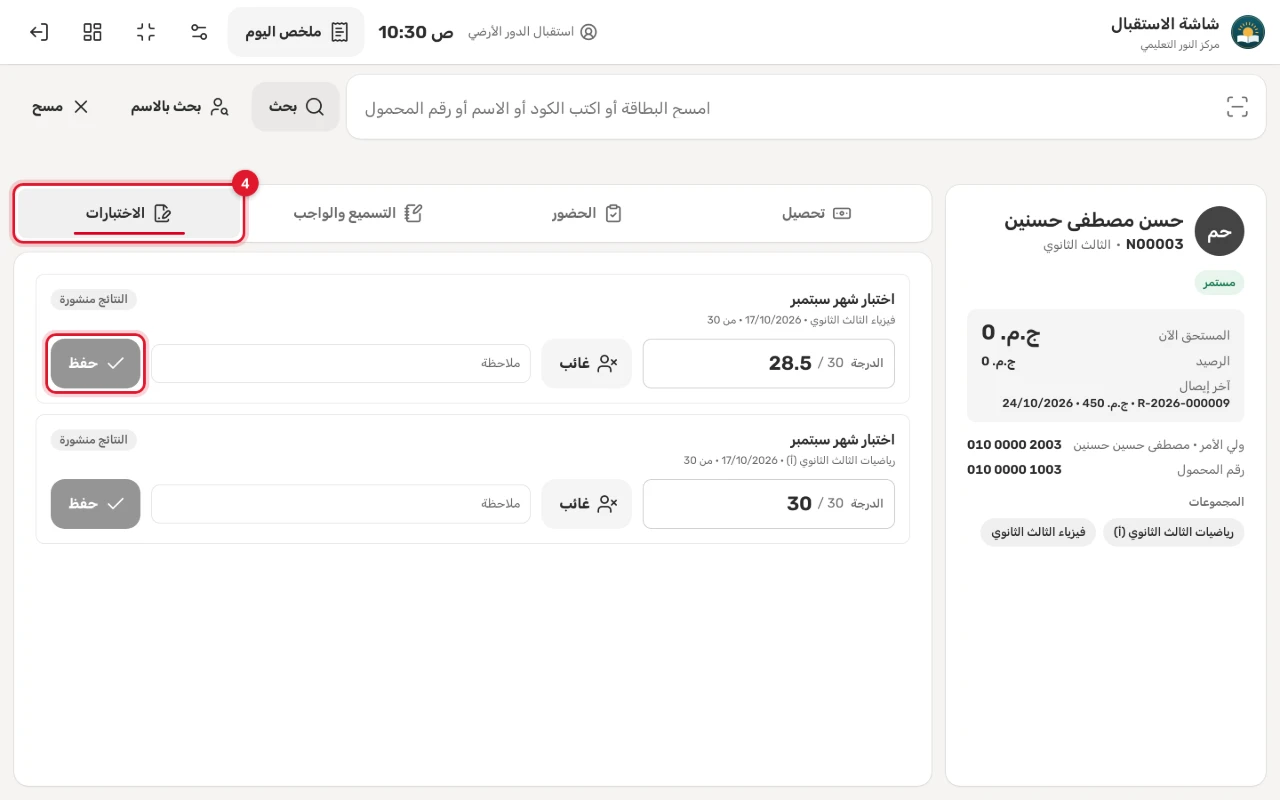
Task: Edit the 30 score field for mathematics
Action: click(x=769, y=504)
